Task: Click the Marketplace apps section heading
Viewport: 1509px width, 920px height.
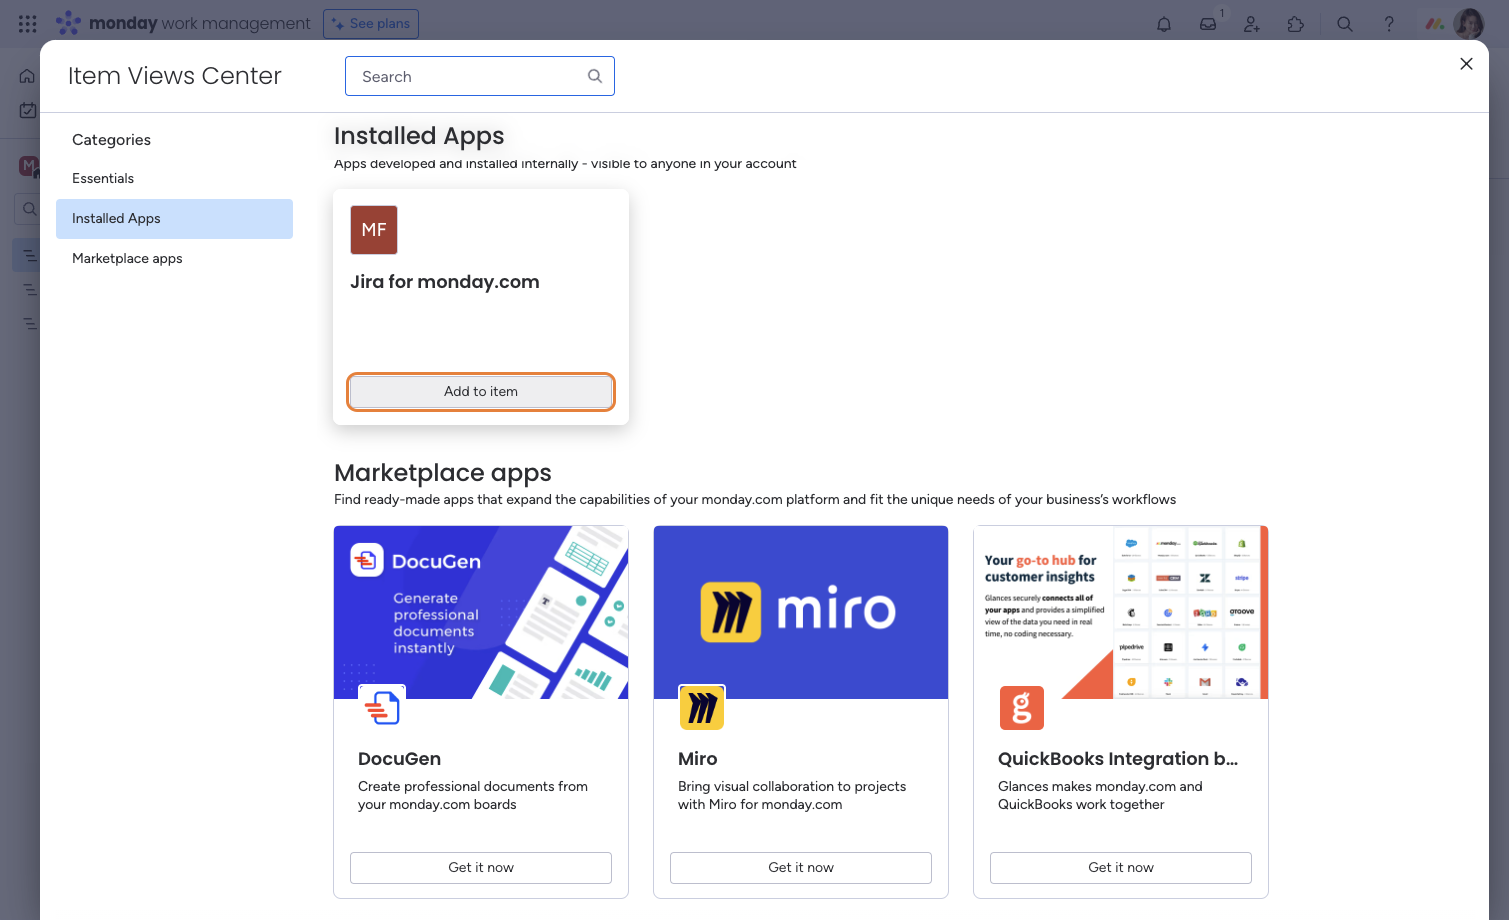Action: pyautogui.click(x=443, y=473)
